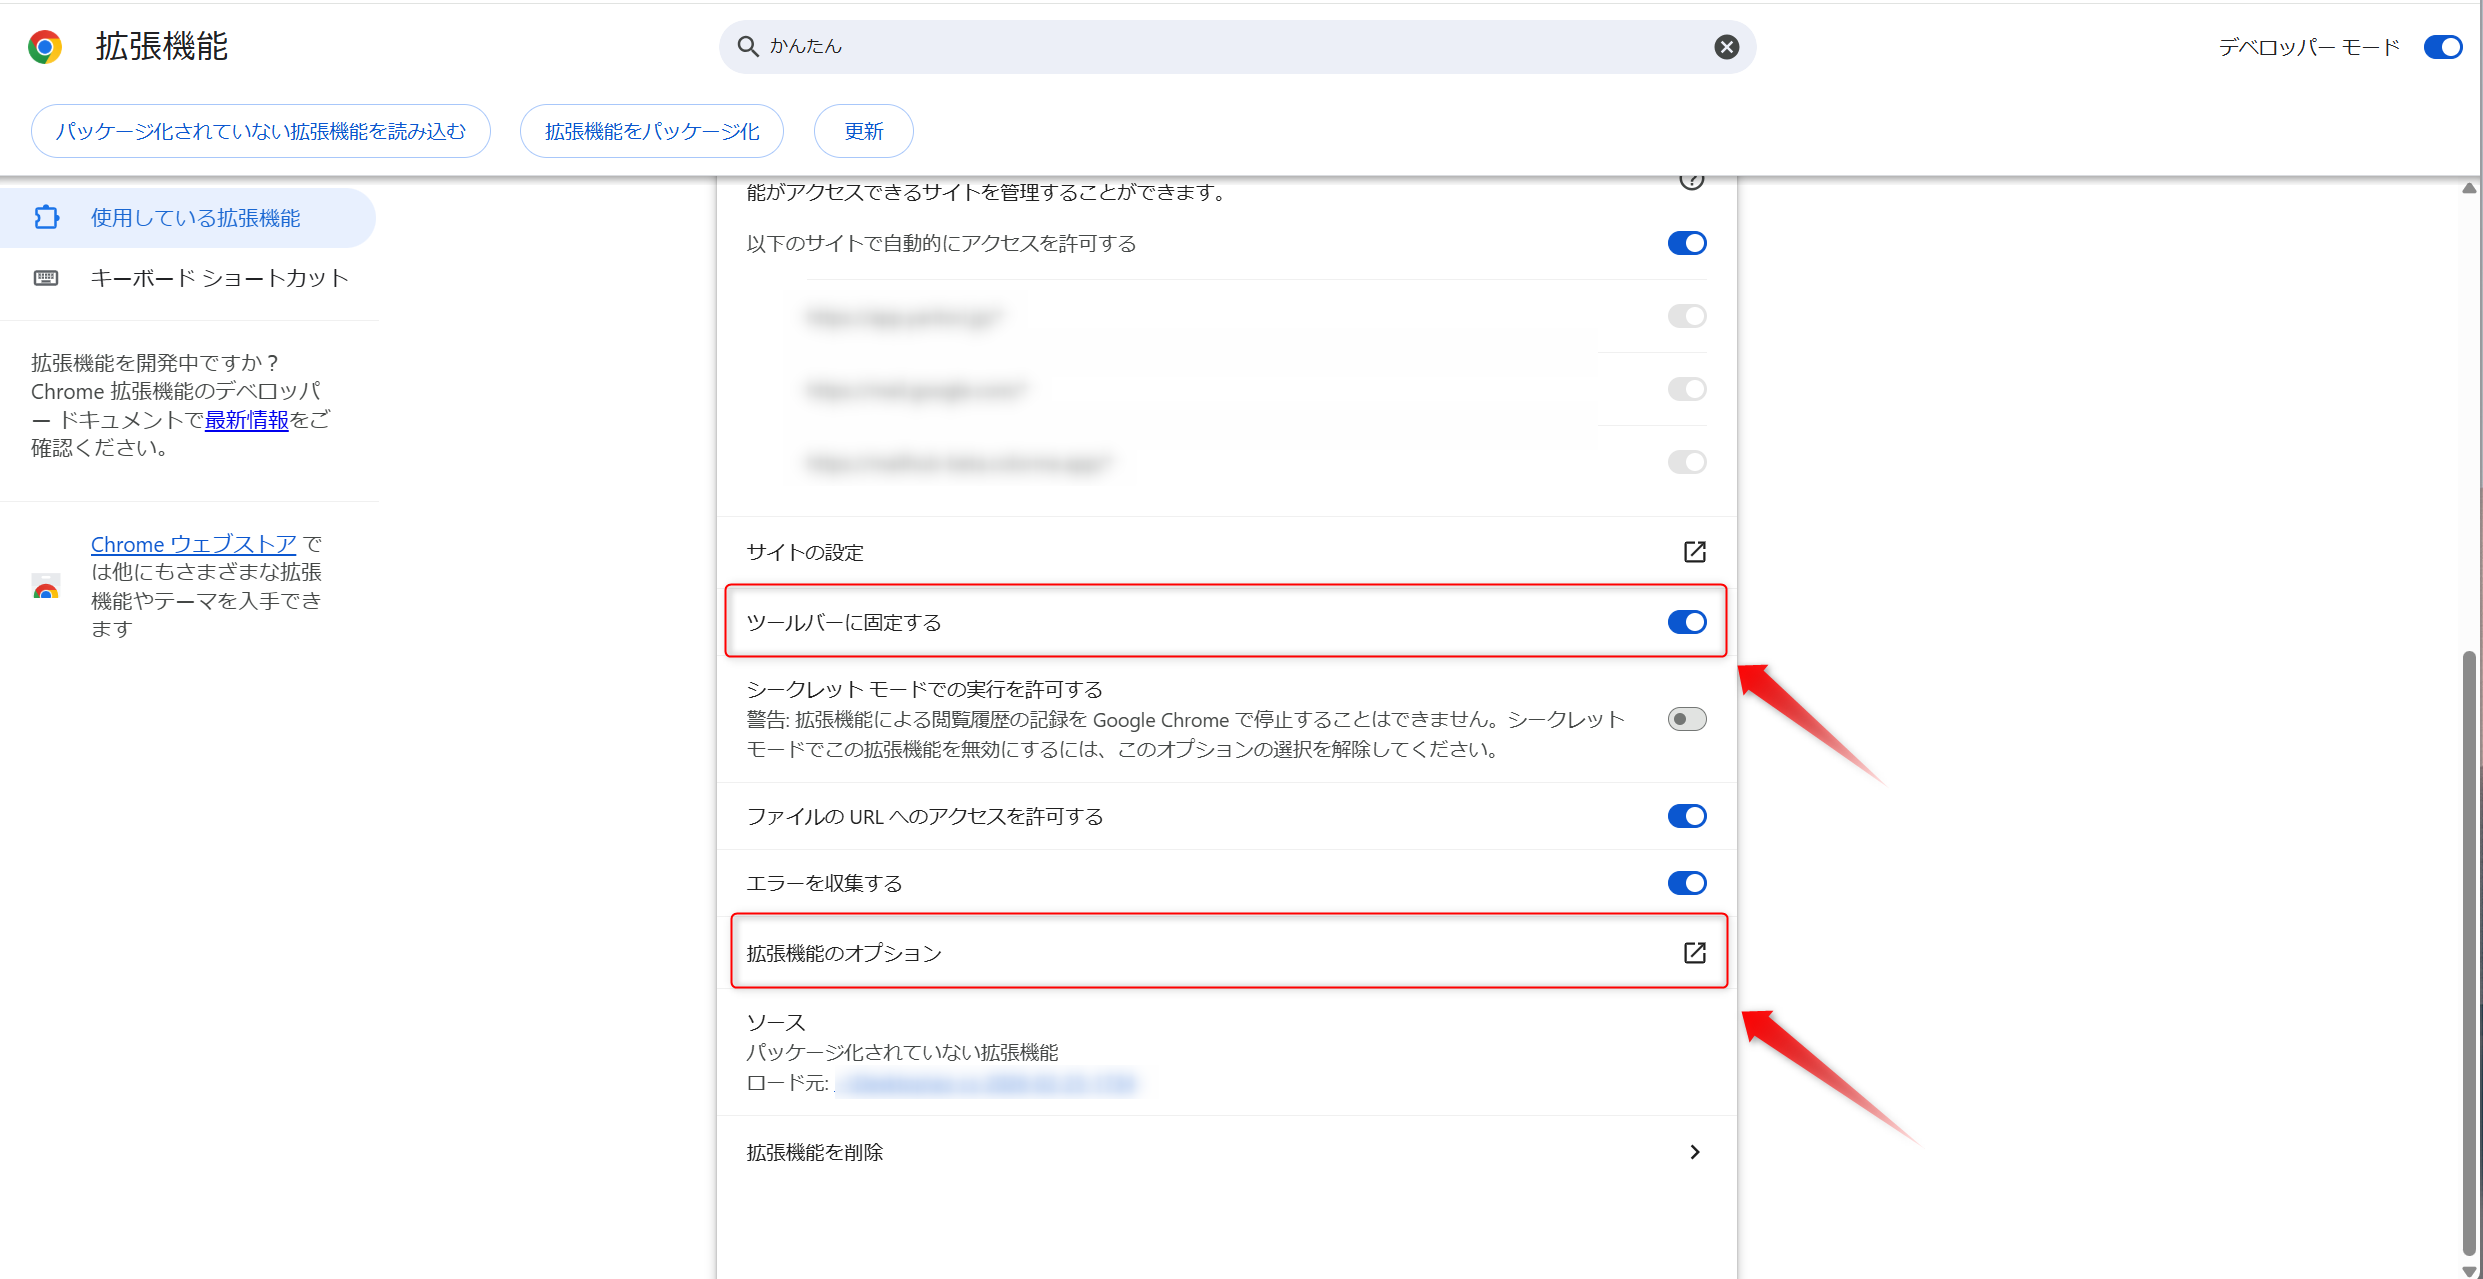The width and height of the screenshot is (2483, 1279).
Task: Click the search field containing かんたん
Action: coord(1200,46)
